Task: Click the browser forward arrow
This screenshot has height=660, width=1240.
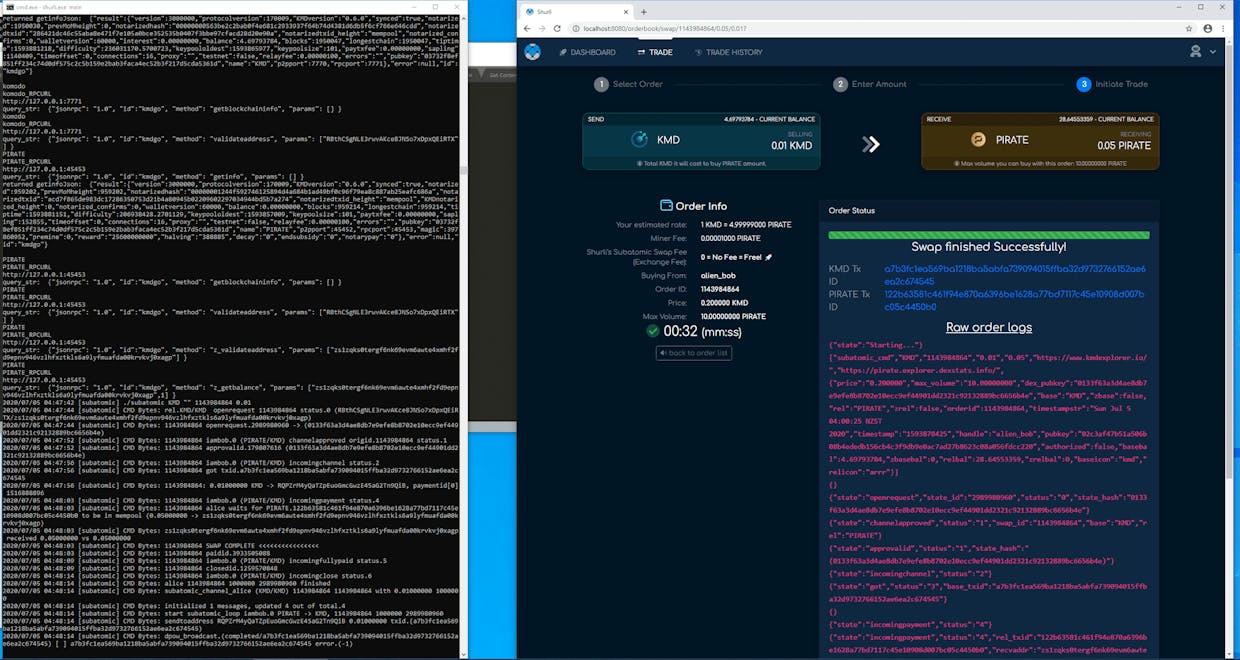Action: 543,29
